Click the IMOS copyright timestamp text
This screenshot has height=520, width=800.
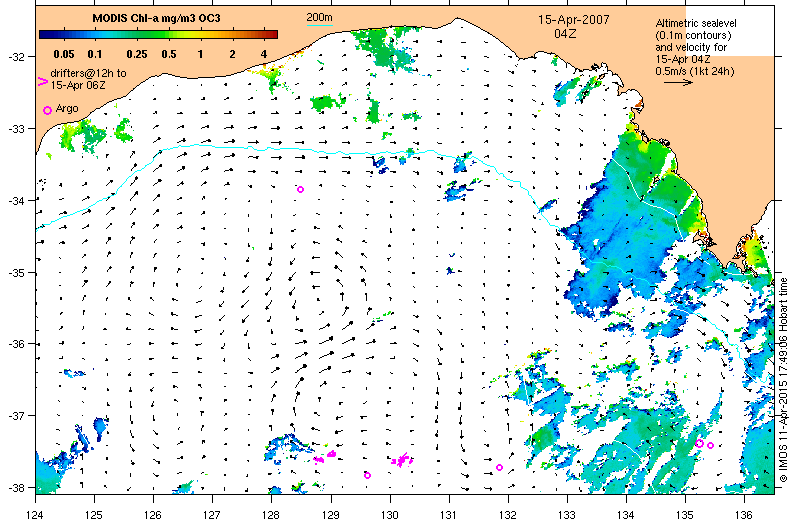784,380
